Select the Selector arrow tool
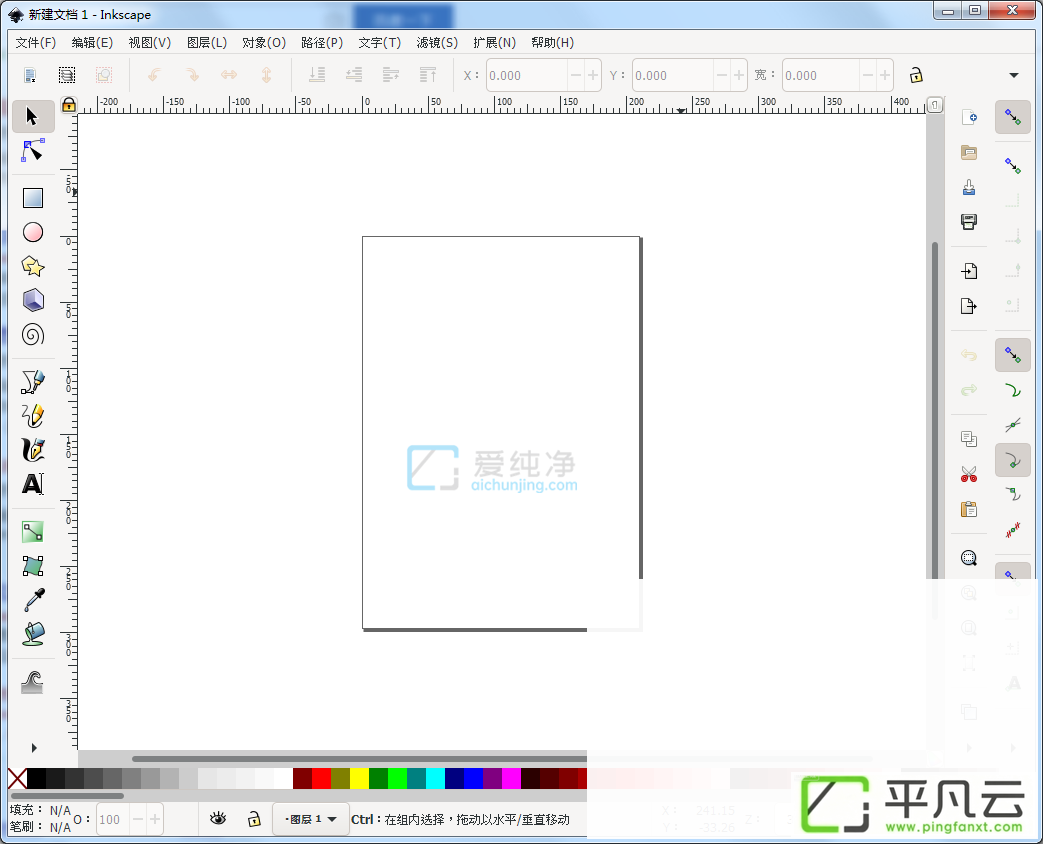The image size is (1043, 844). pos(33,116)
